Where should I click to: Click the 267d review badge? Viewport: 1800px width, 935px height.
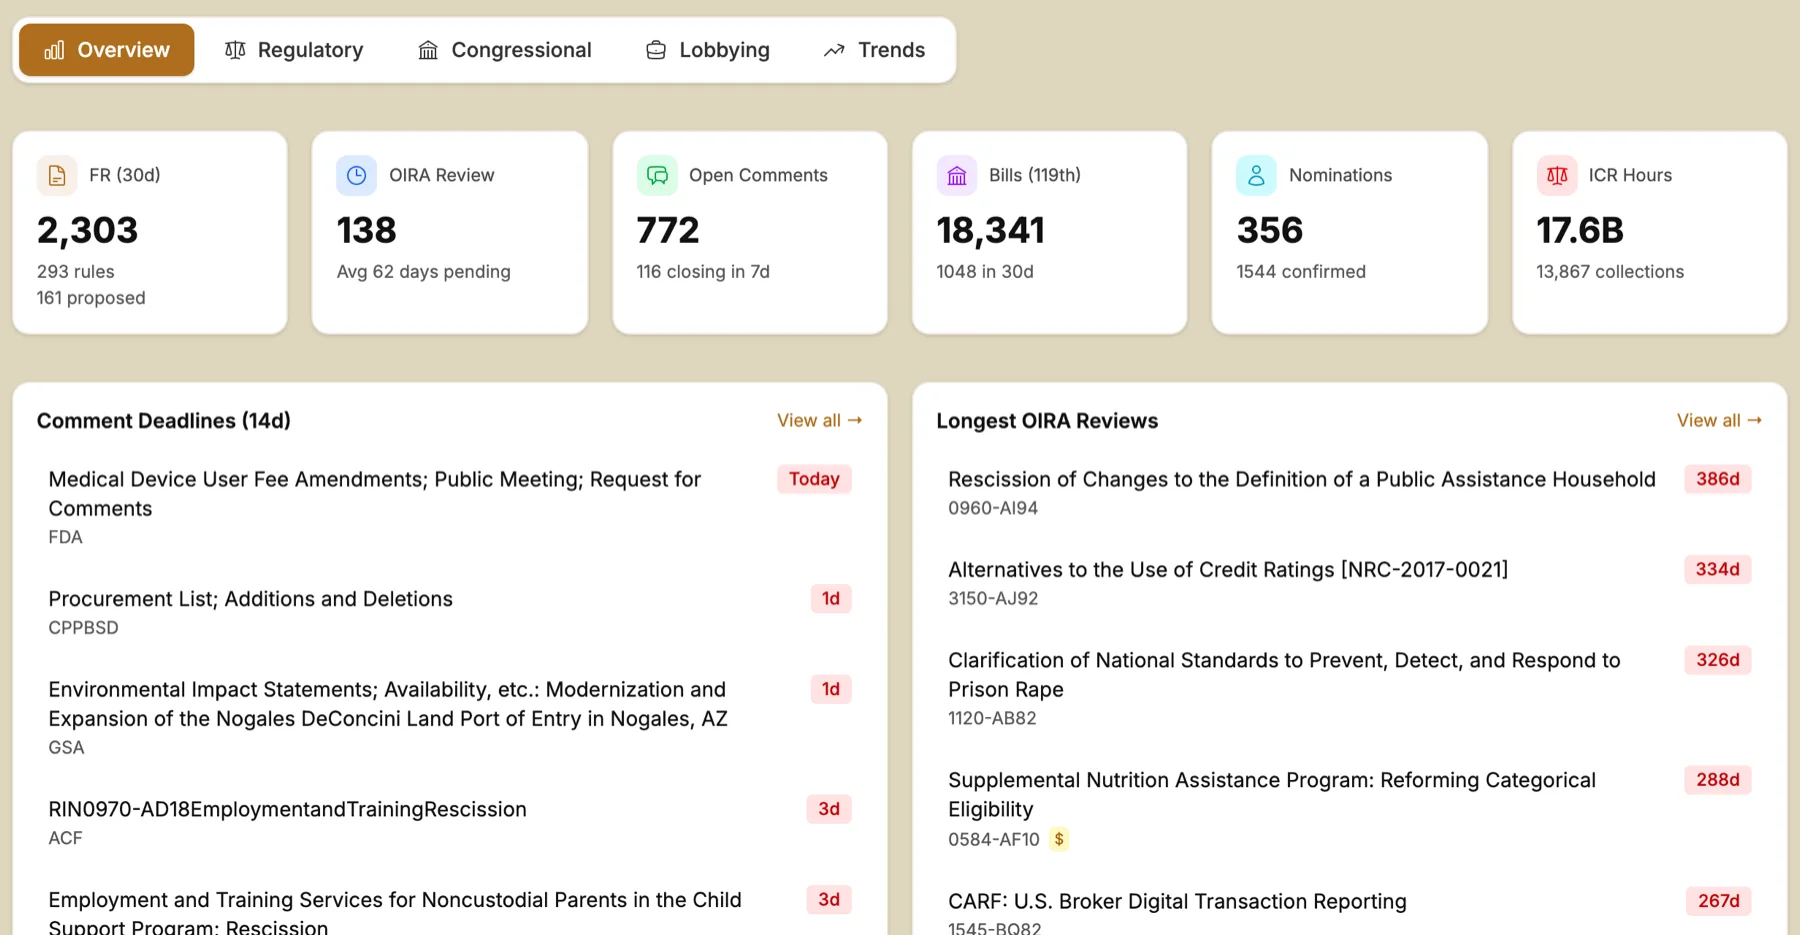point(1719,901)
